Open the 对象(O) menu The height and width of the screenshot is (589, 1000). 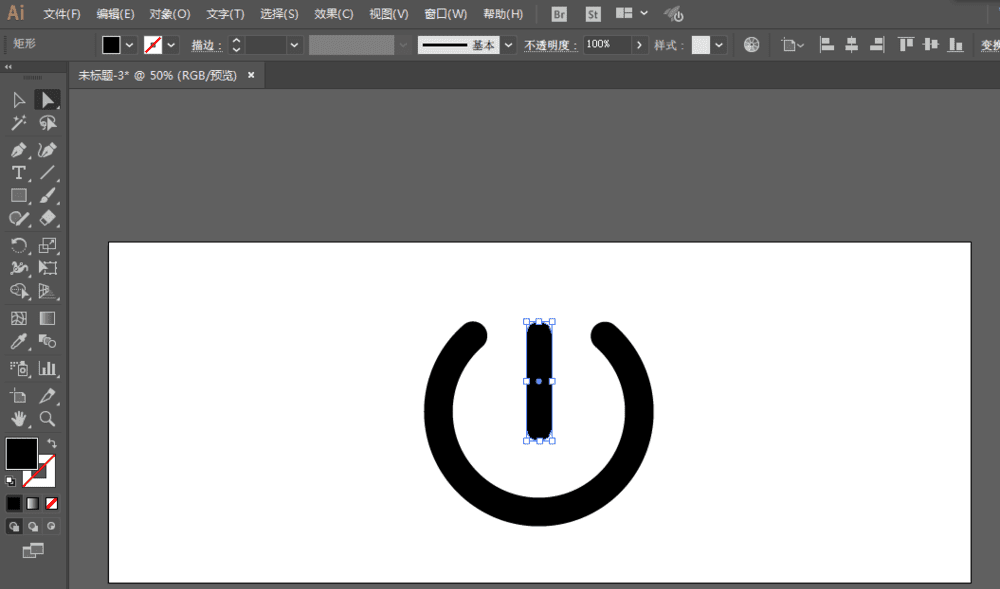pos(170,14)
